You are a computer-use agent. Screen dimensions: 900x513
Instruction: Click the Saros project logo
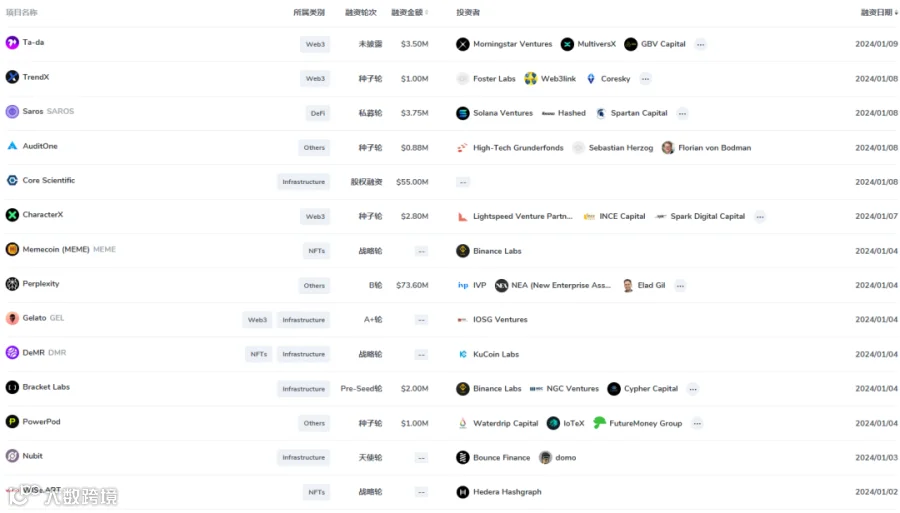[x=12, y=111]
